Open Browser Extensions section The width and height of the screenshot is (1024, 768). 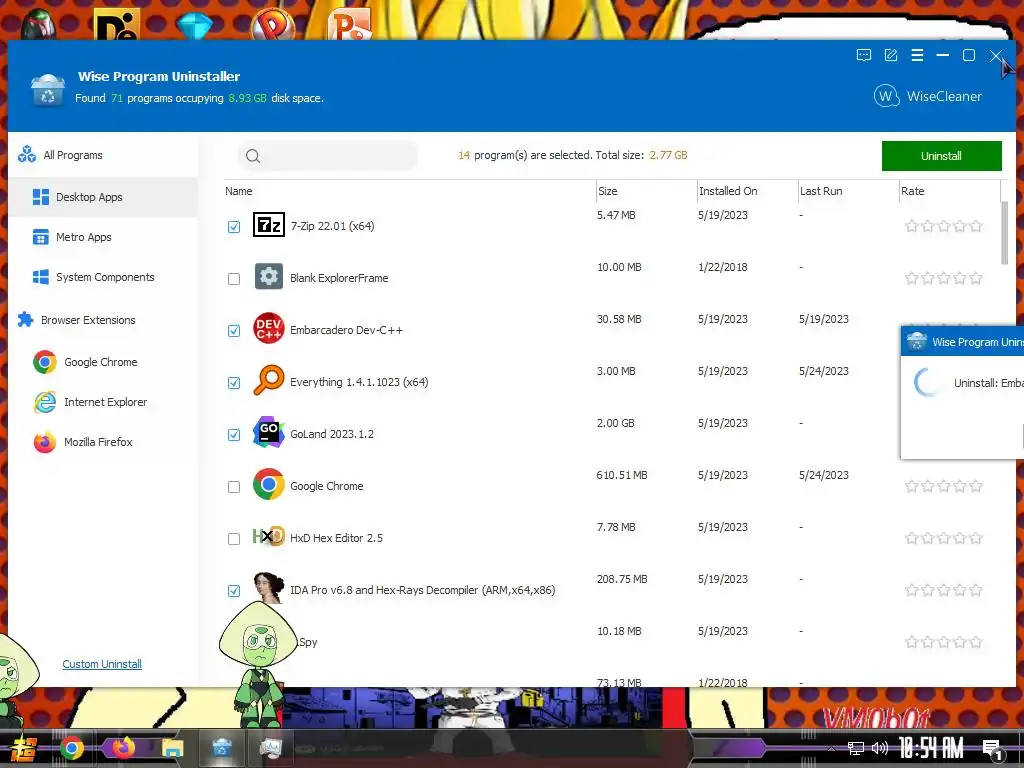103,320
